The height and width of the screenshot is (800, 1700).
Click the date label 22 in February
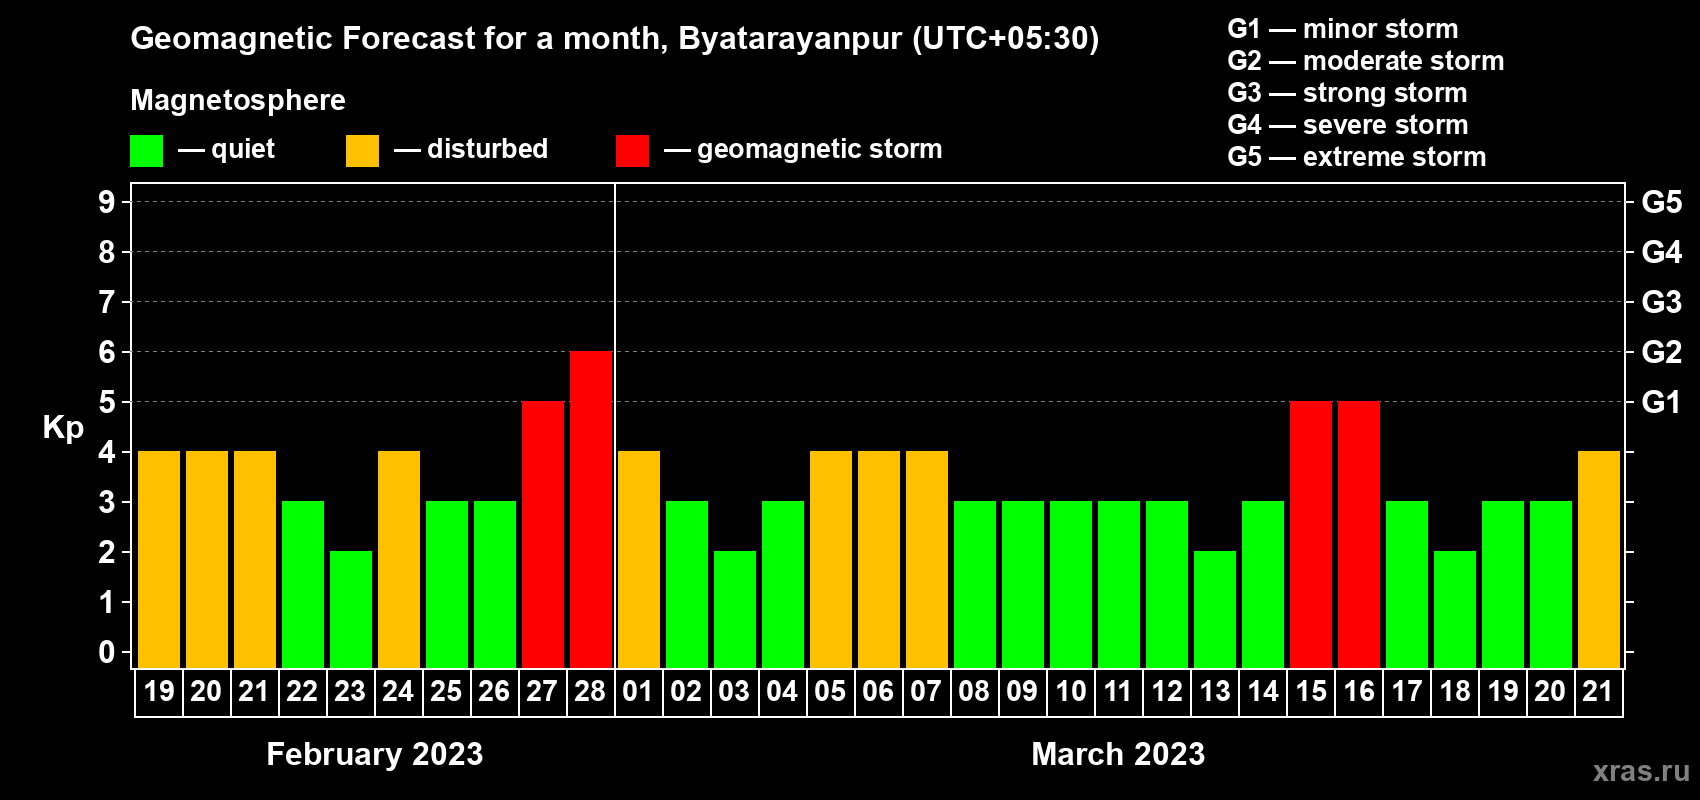tap(302, 692)
